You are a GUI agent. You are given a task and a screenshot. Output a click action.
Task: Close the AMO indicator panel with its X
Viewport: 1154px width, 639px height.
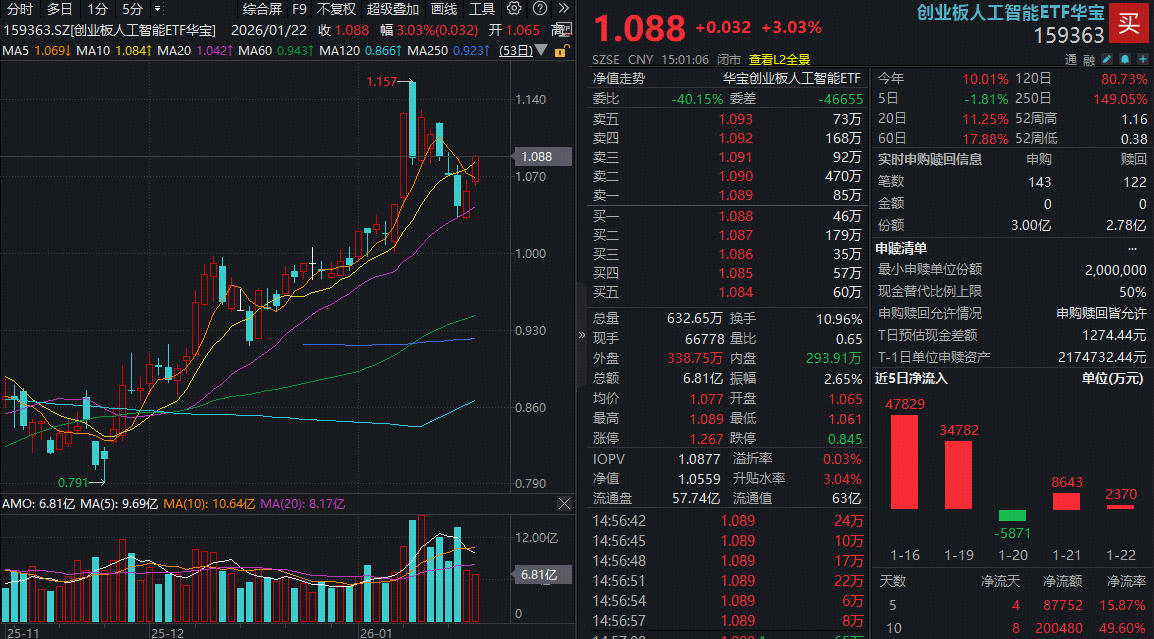coord(564,503)
